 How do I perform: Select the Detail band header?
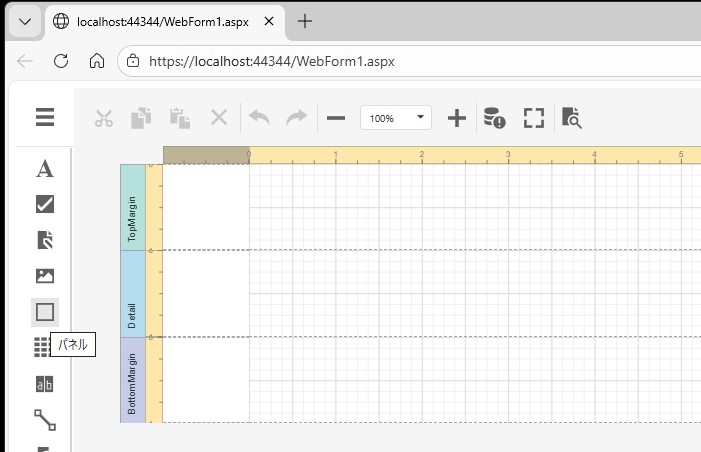(x=132, y=293)
